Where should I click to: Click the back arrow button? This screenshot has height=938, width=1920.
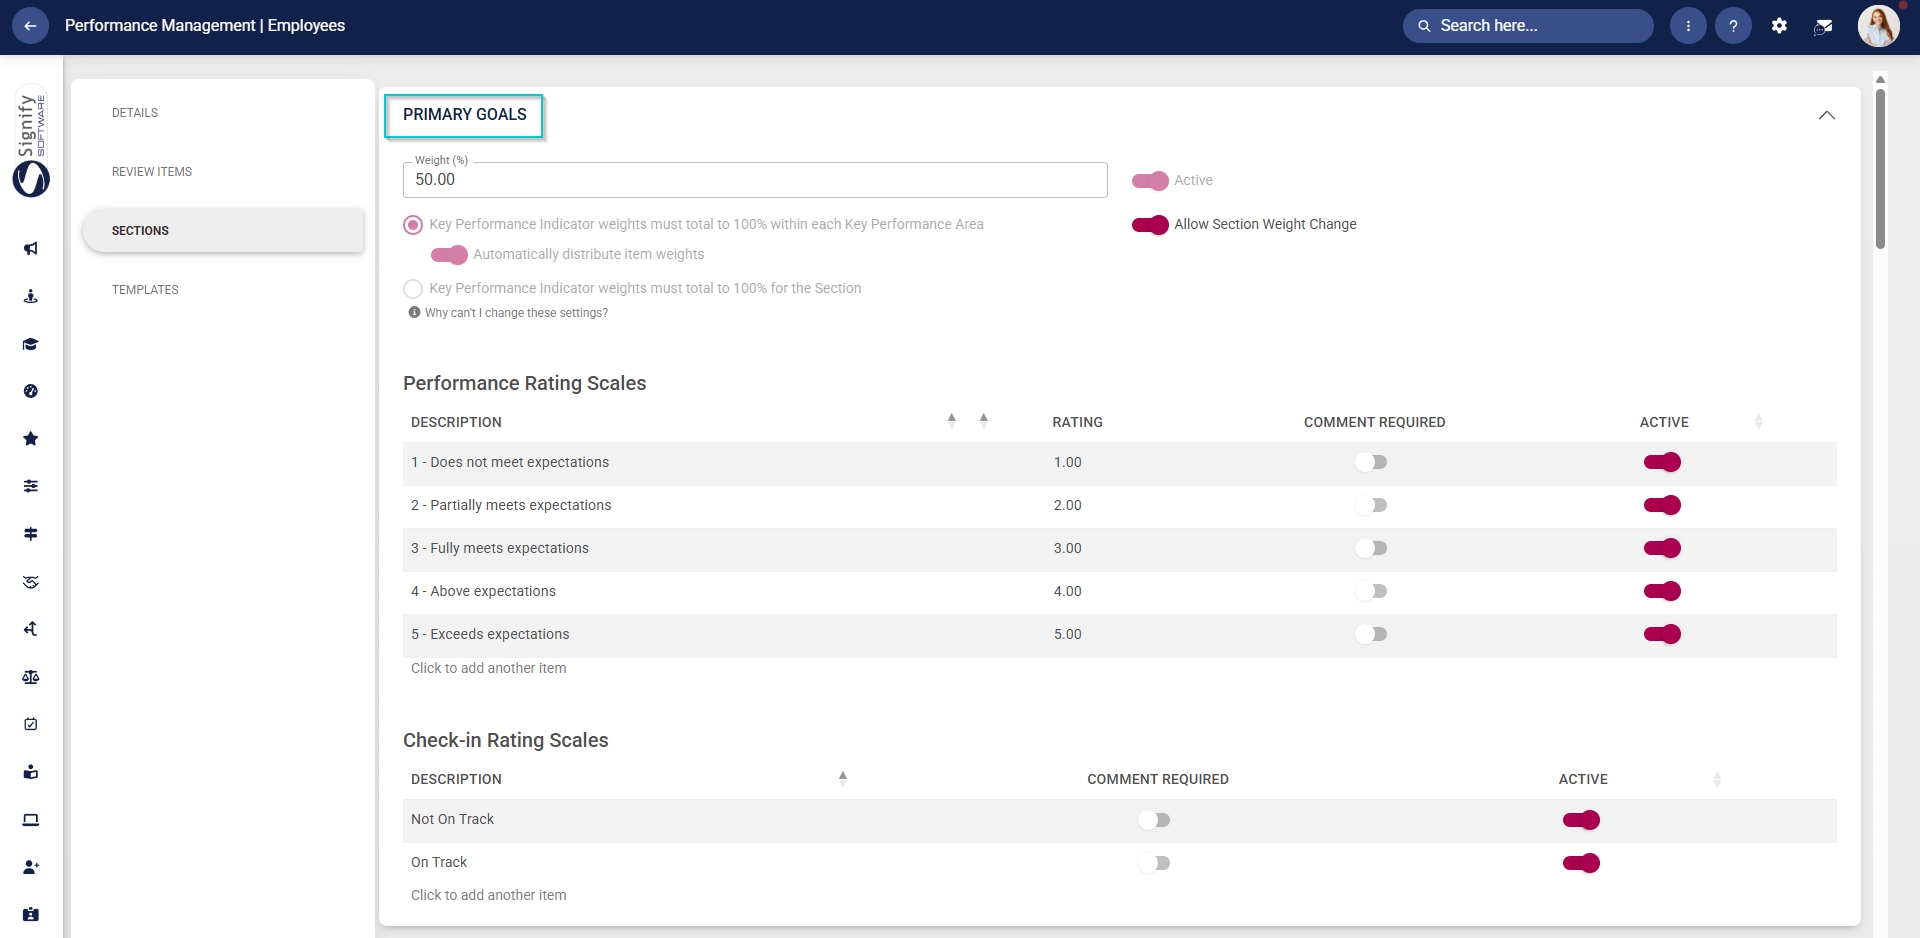[x=30, y=26]
